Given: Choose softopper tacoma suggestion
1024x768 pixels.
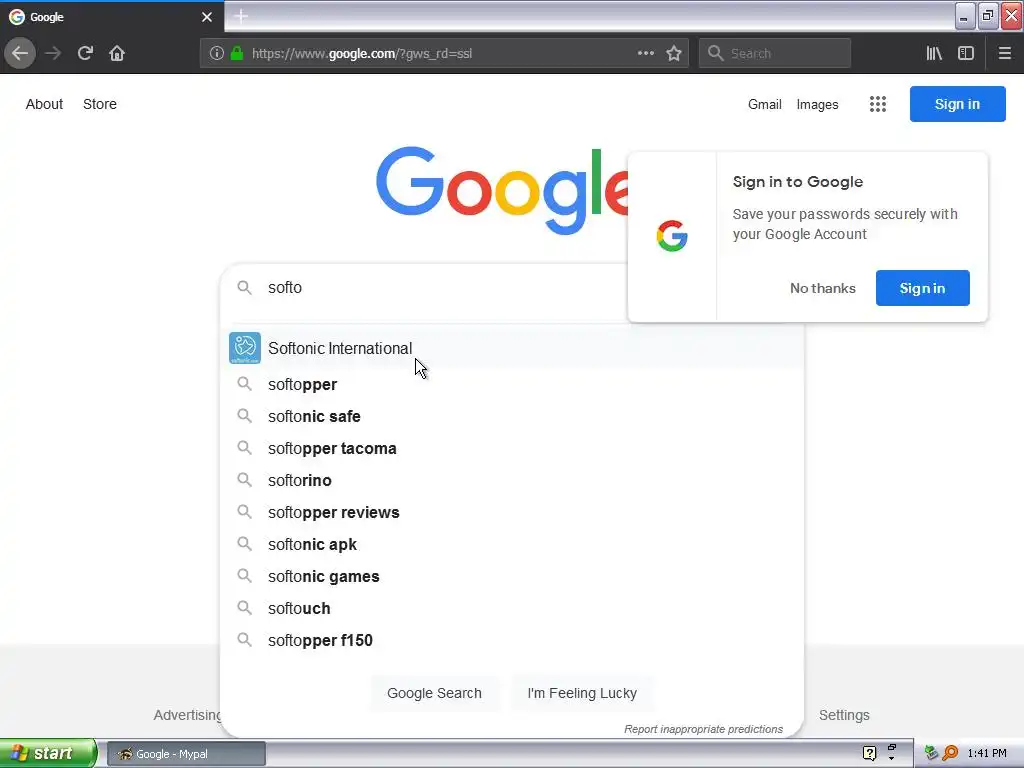Looking at the screenshot, I should tap(512, 448).
